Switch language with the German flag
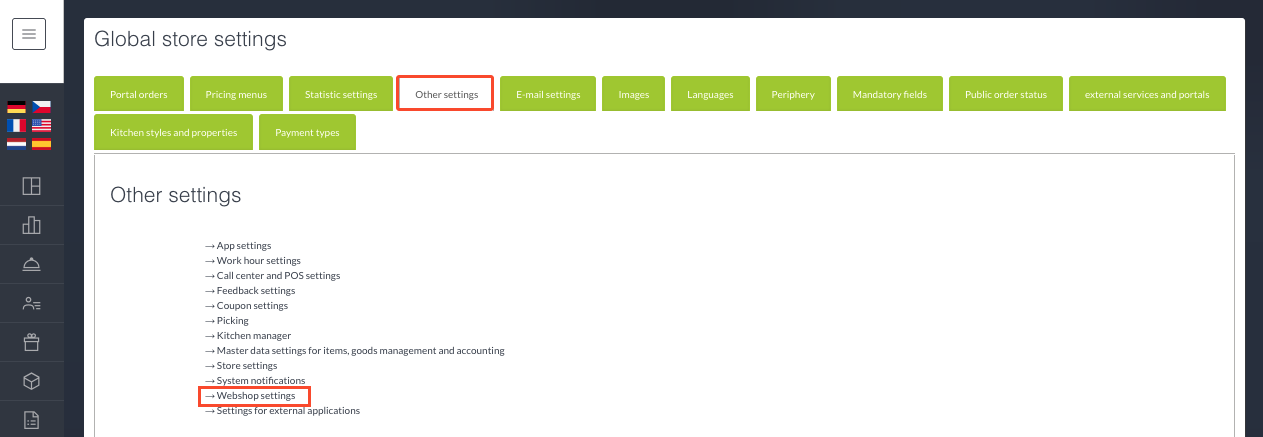 [16, 107]
